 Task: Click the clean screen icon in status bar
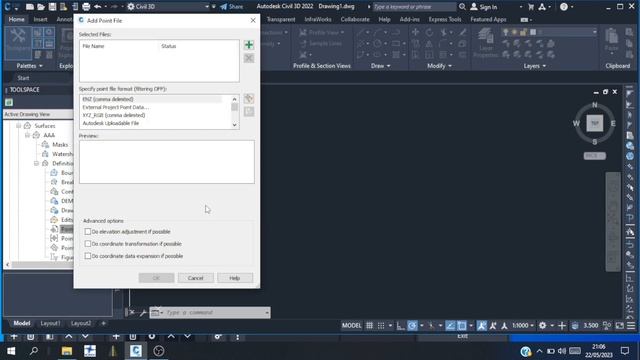(620, 325)
